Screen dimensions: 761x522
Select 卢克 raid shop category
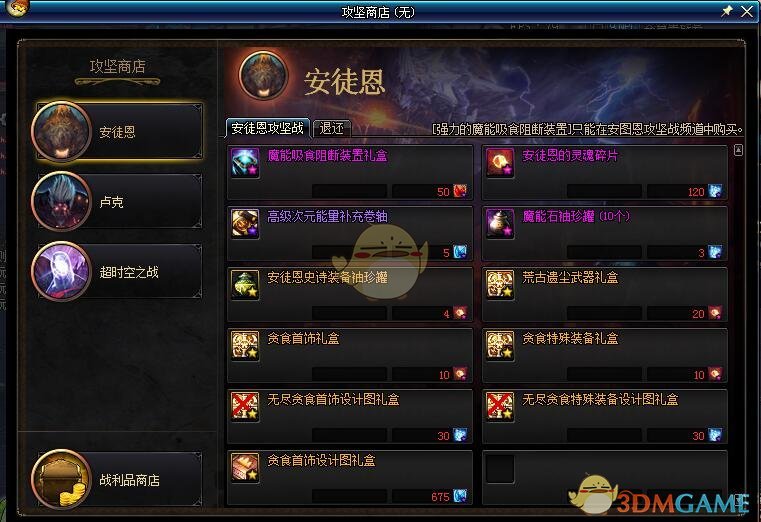click(x=117, y=201)
